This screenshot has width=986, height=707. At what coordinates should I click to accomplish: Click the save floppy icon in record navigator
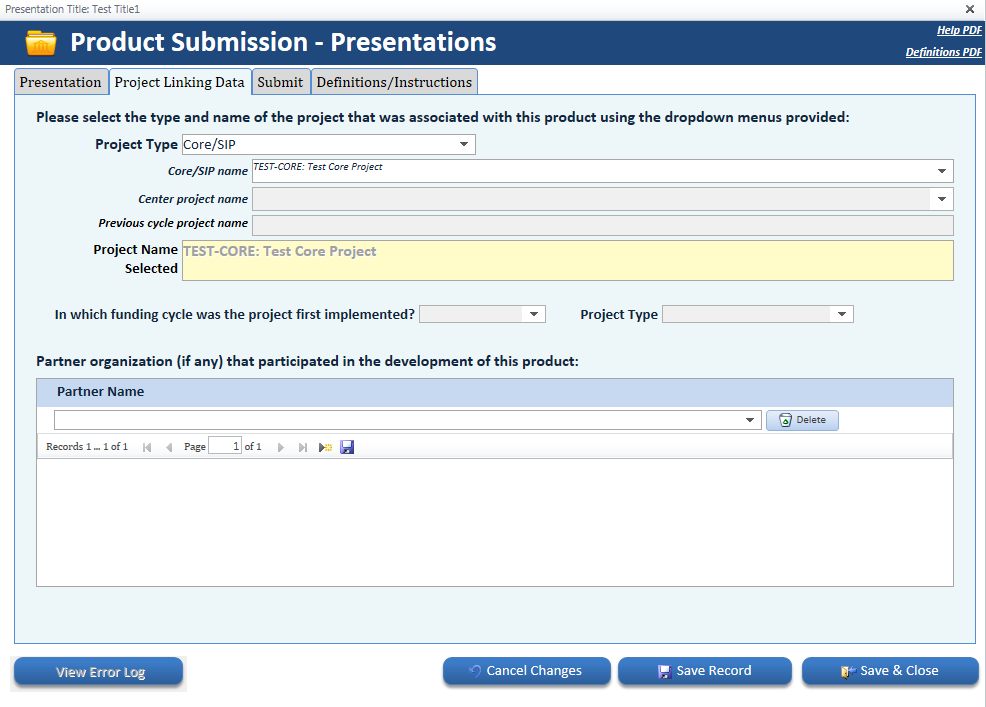[347, 447]
